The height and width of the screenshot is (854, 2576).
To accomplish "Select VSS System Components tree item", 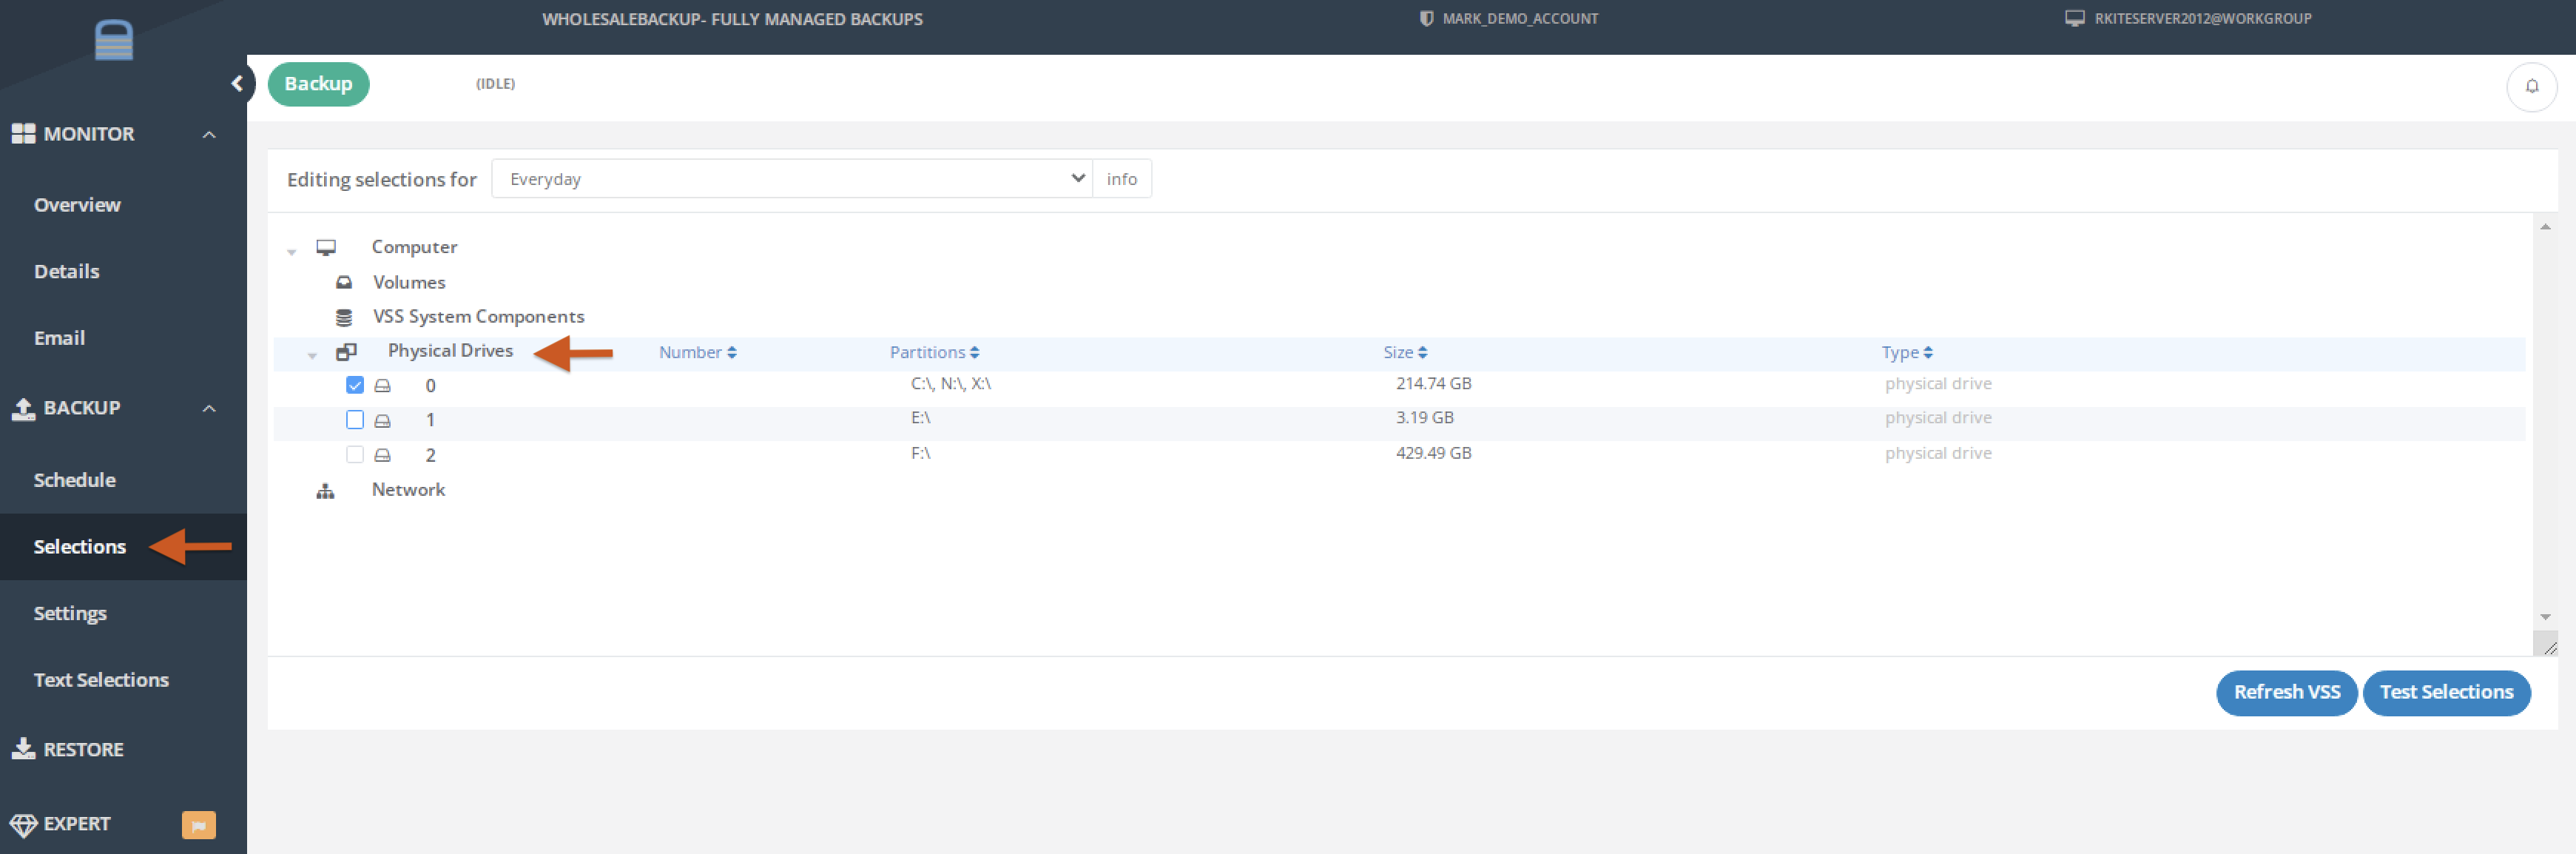I will point(478,316).
